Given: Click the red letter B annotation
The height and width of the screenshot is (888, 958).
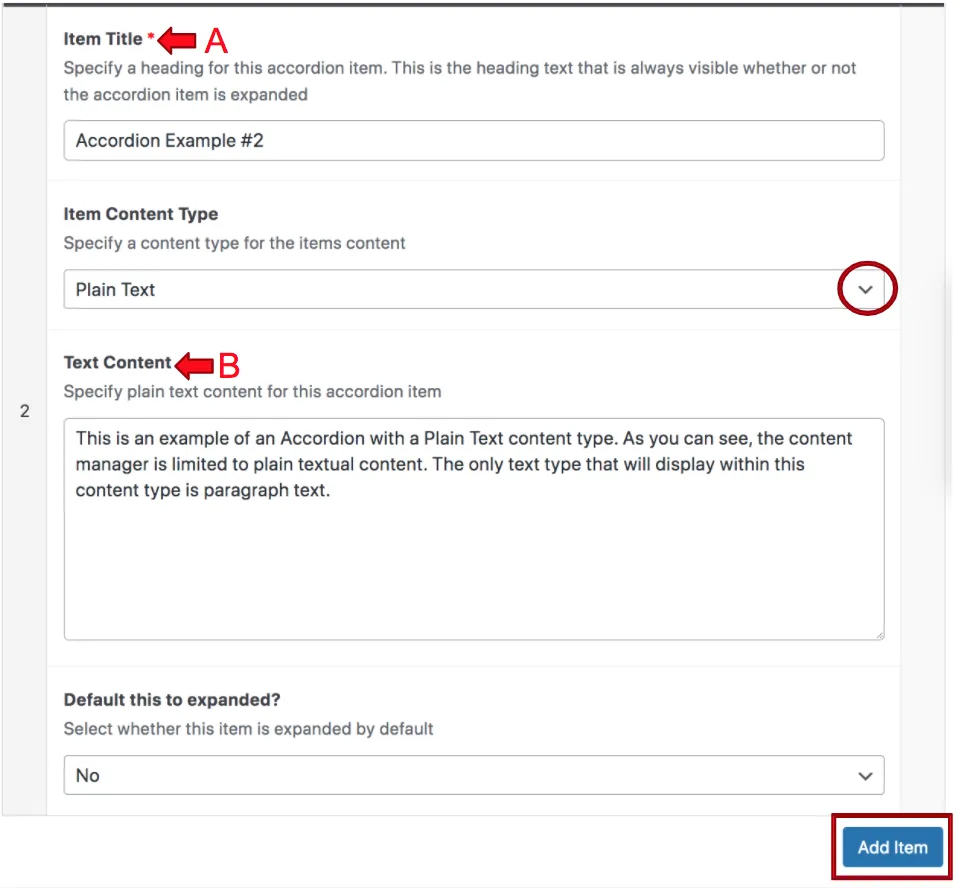Looking at the screenshot, I should [x=229, y=365].
